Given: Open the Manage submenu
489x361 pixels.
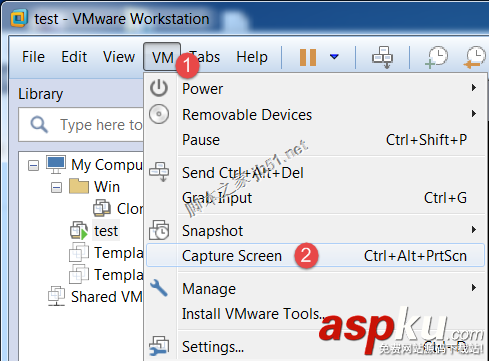Looking at the screenshot, I should coord(315,289).
